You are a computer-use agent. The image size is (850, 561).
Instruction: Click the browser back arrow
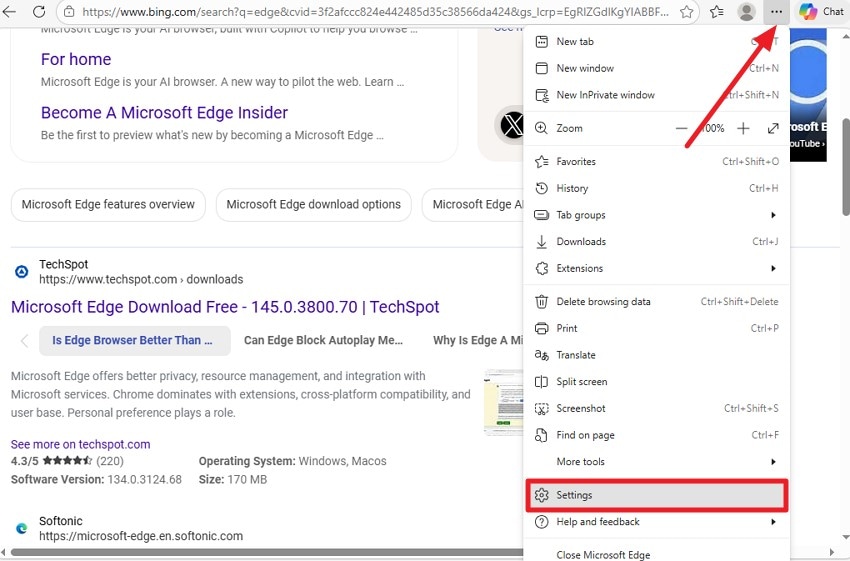click(8, 11)
